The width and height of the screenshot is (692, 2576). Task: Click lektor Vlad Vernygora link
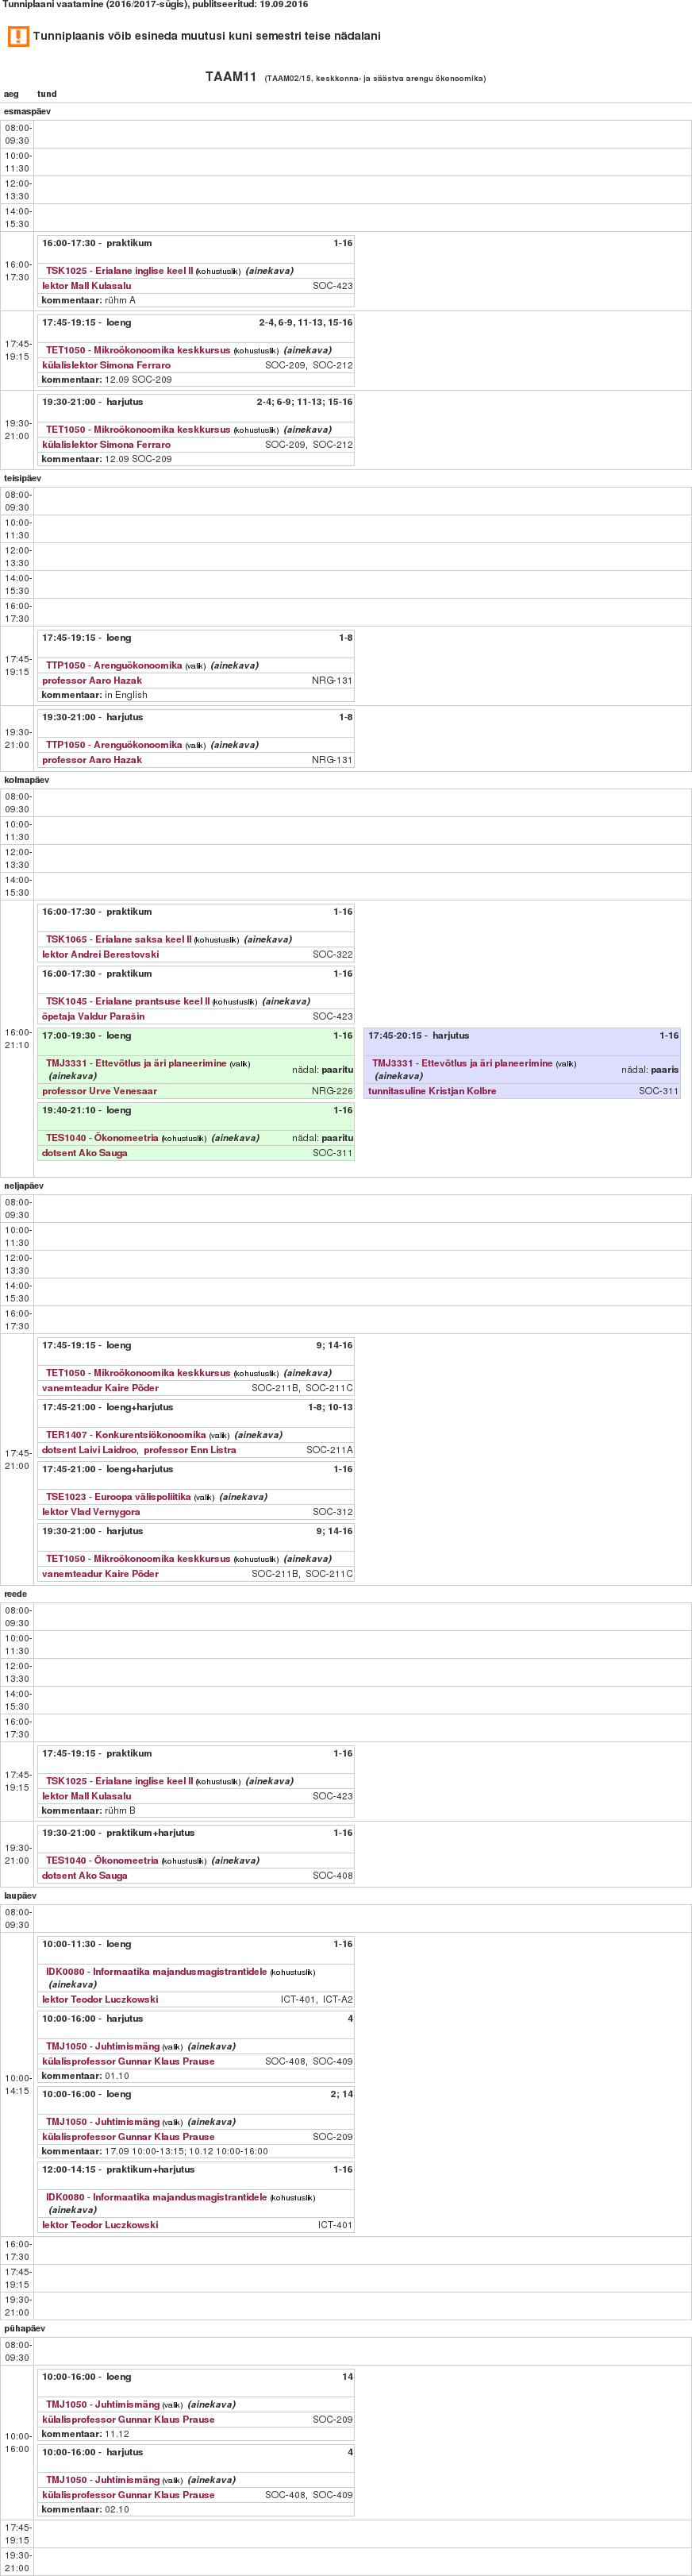91,1512
